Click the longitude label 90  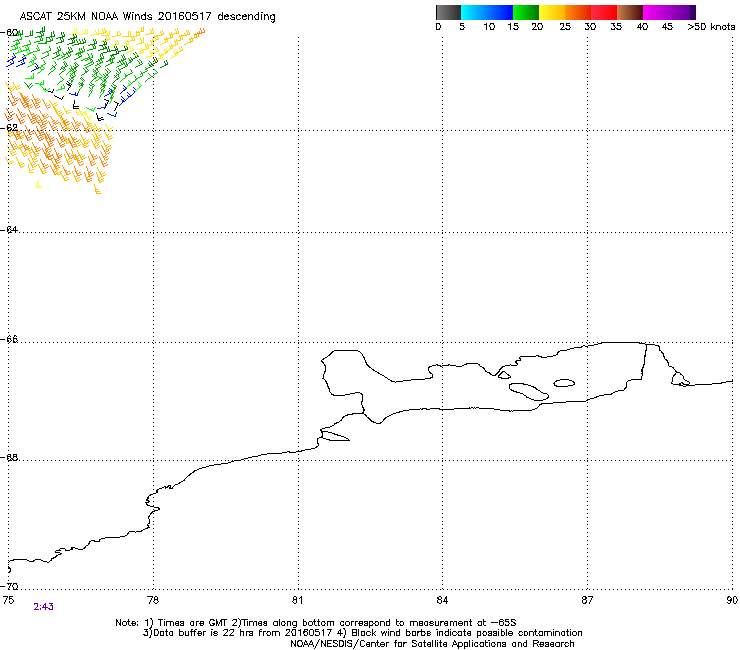[732, 600]
